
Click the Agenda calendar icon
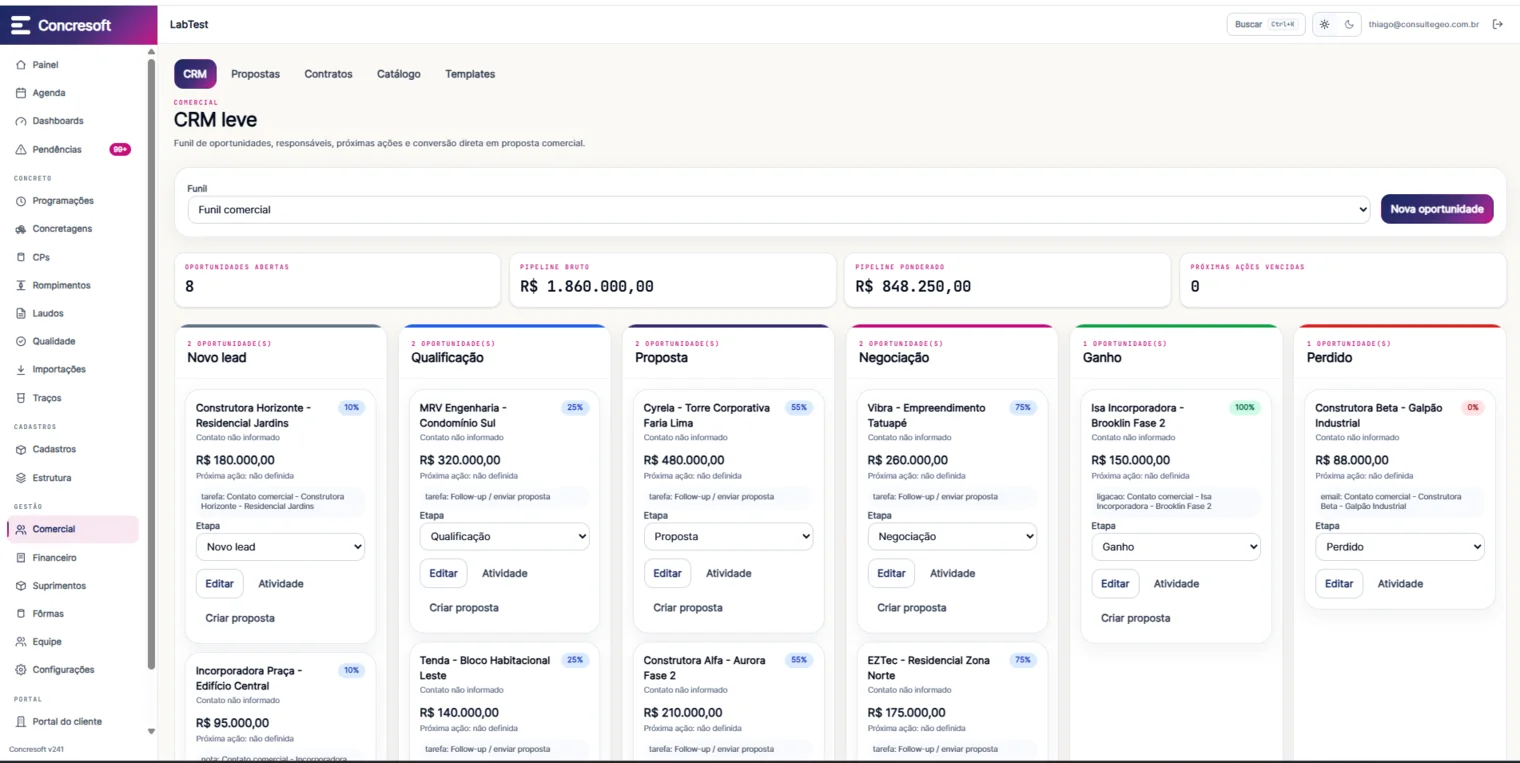pyautogui.click(x=21, y=93)
